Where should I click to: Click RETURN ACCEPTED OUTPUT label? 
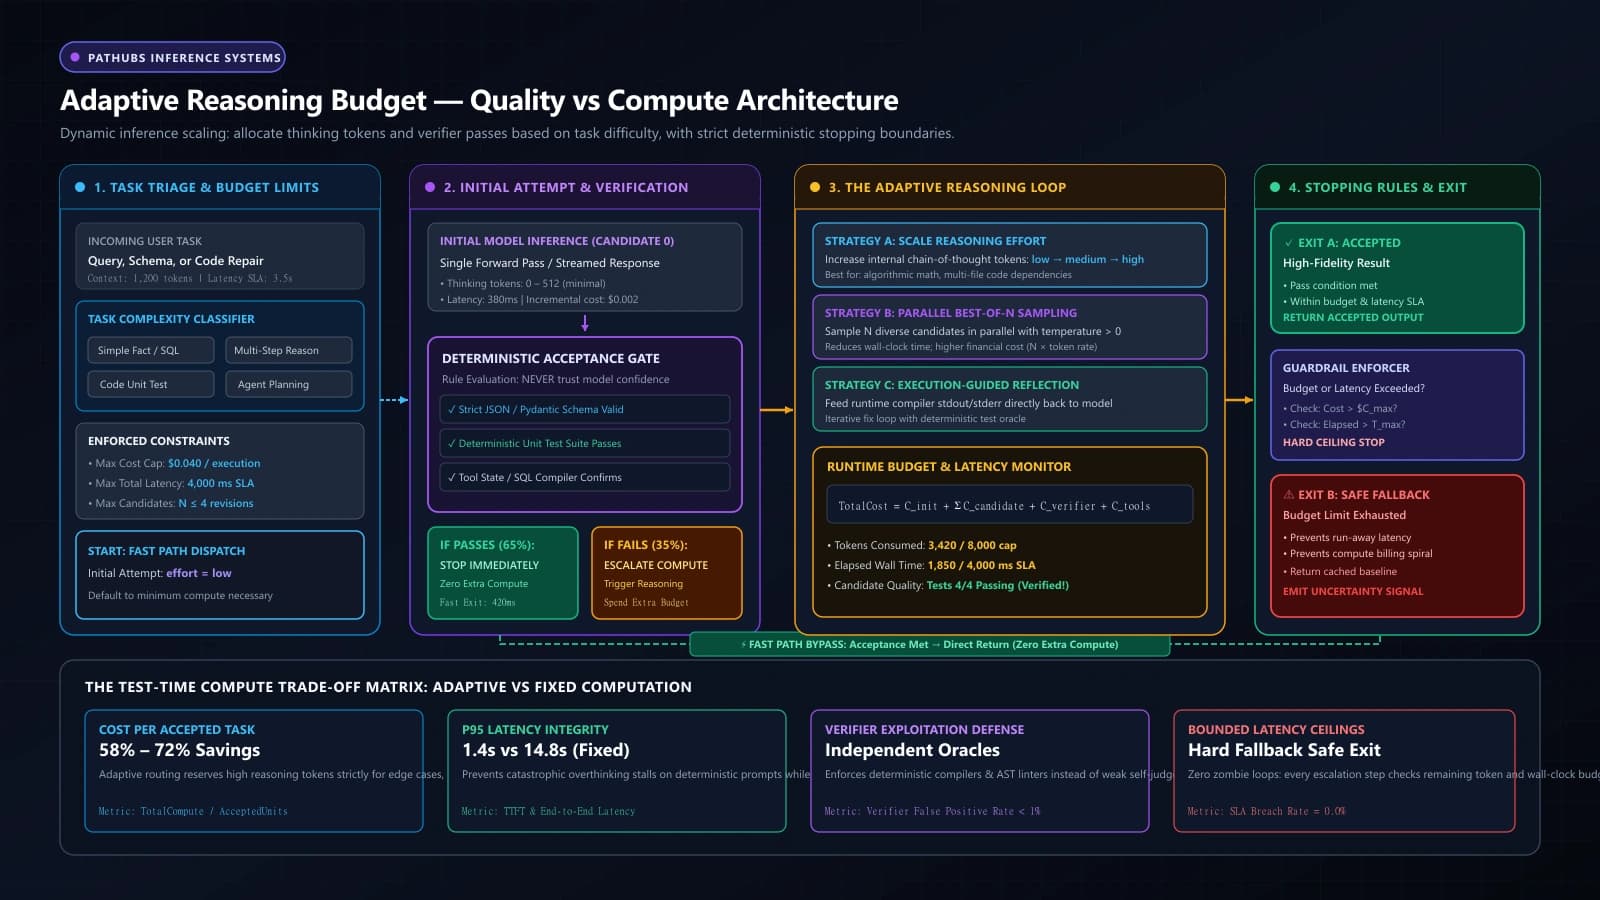click(1353, 318)
